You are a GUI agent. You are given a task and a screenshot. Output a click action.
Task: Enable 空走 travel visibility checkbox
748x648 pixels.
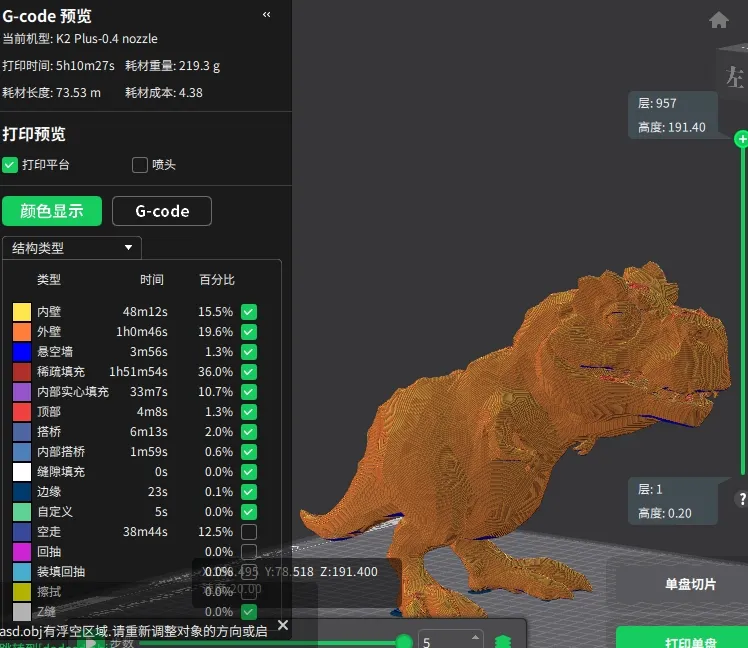pos(249,532)
